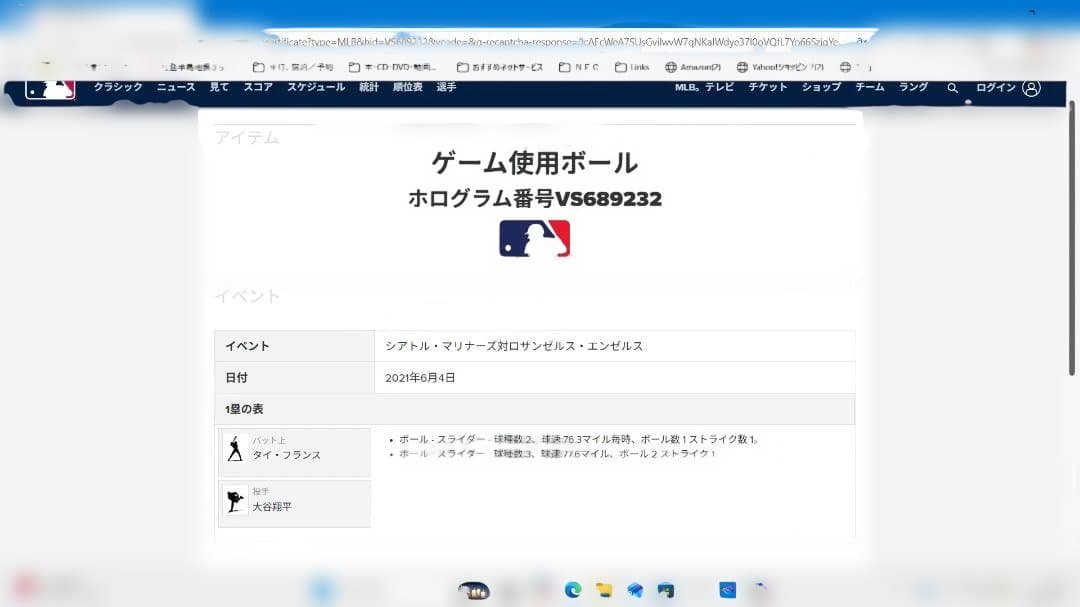Image resolution: width=1080 pixels, height=607 pixels.
Task: Click the second pitch line with 77.6マイル
Action: pyautogui.click(x=558, y=453)
